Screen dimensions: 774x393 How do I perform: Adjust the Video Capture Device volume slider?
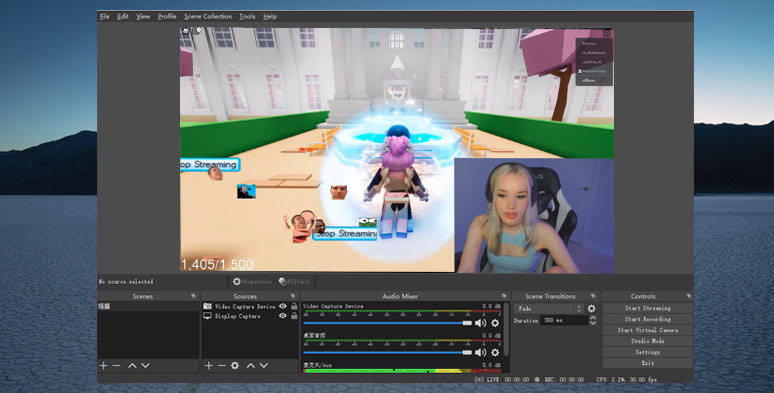(x=387, y=323)
